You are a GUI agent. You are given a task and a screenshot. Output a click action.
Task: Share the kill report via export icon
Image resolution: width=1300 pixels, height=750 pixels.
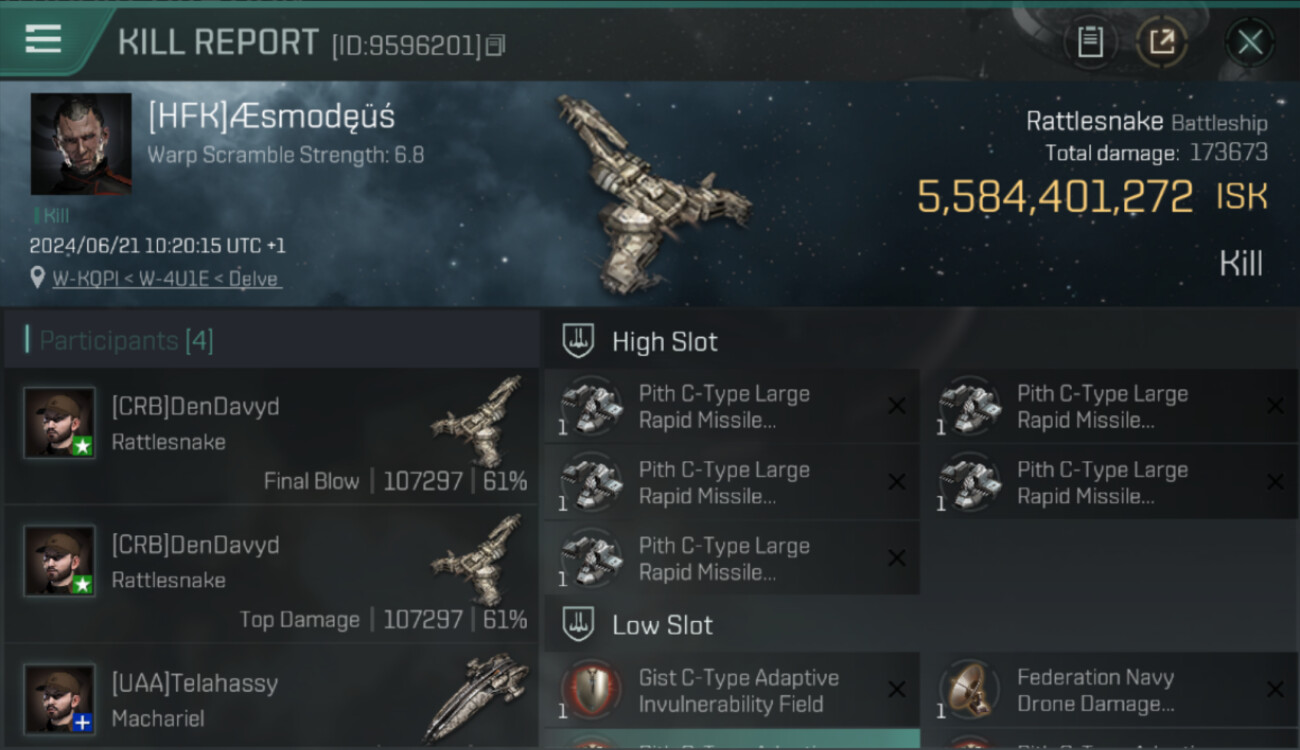pos(1162,42)
